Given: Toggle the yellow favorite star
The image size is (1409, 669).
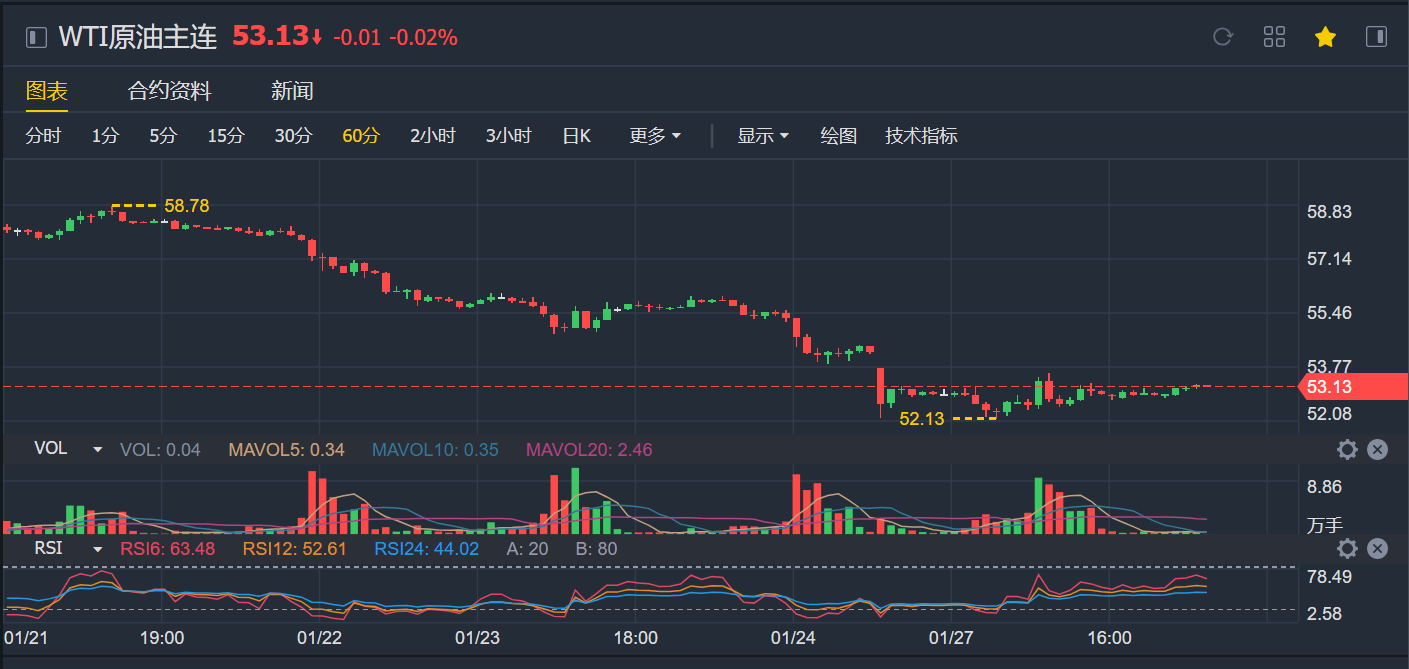Looking at the screenshot, I should [x=1325, y=37].
